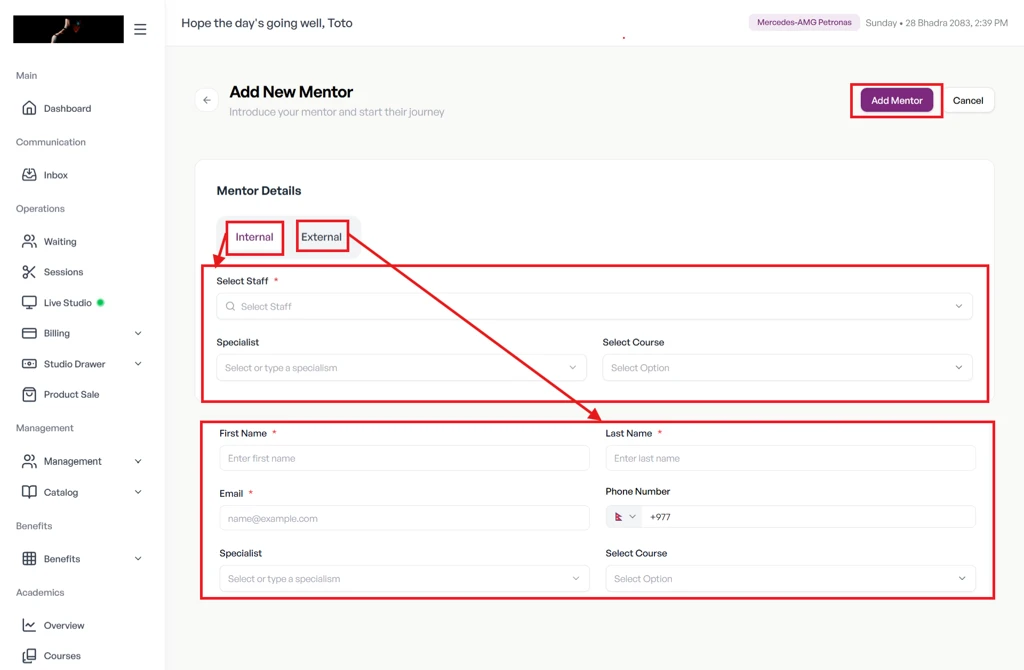Open Select Course dropdown below Phone Number
This screenshot has width=1024, height=670.
[790, 579]
